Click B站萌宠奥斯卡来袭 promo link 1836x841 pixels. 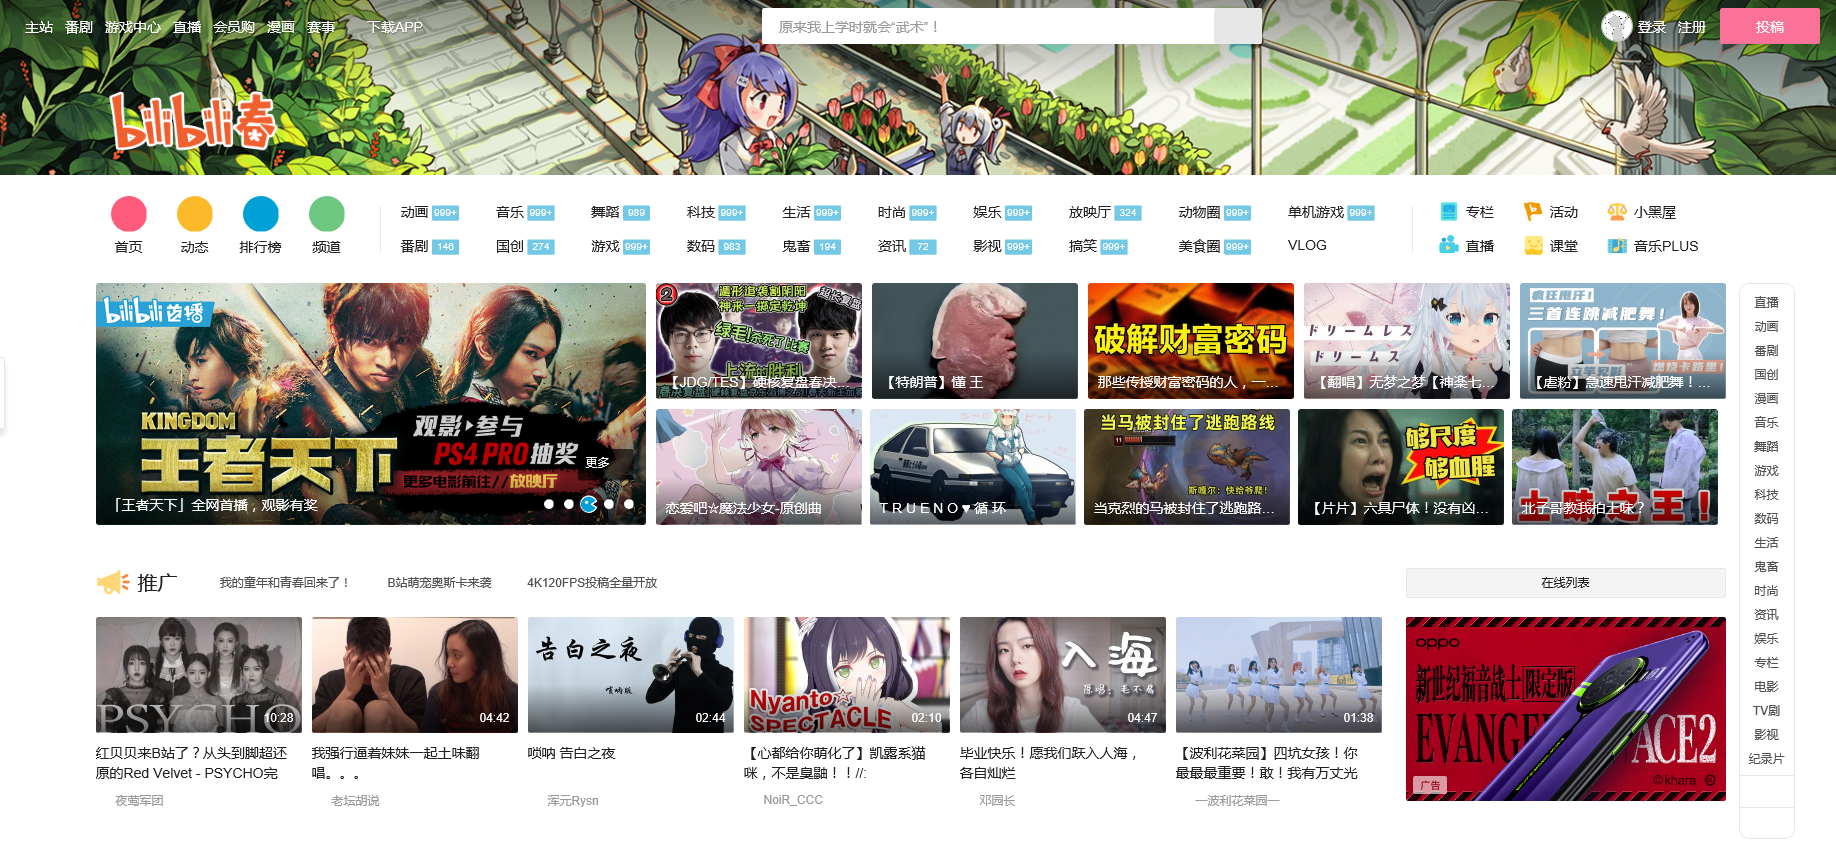[x=440, y=582]
